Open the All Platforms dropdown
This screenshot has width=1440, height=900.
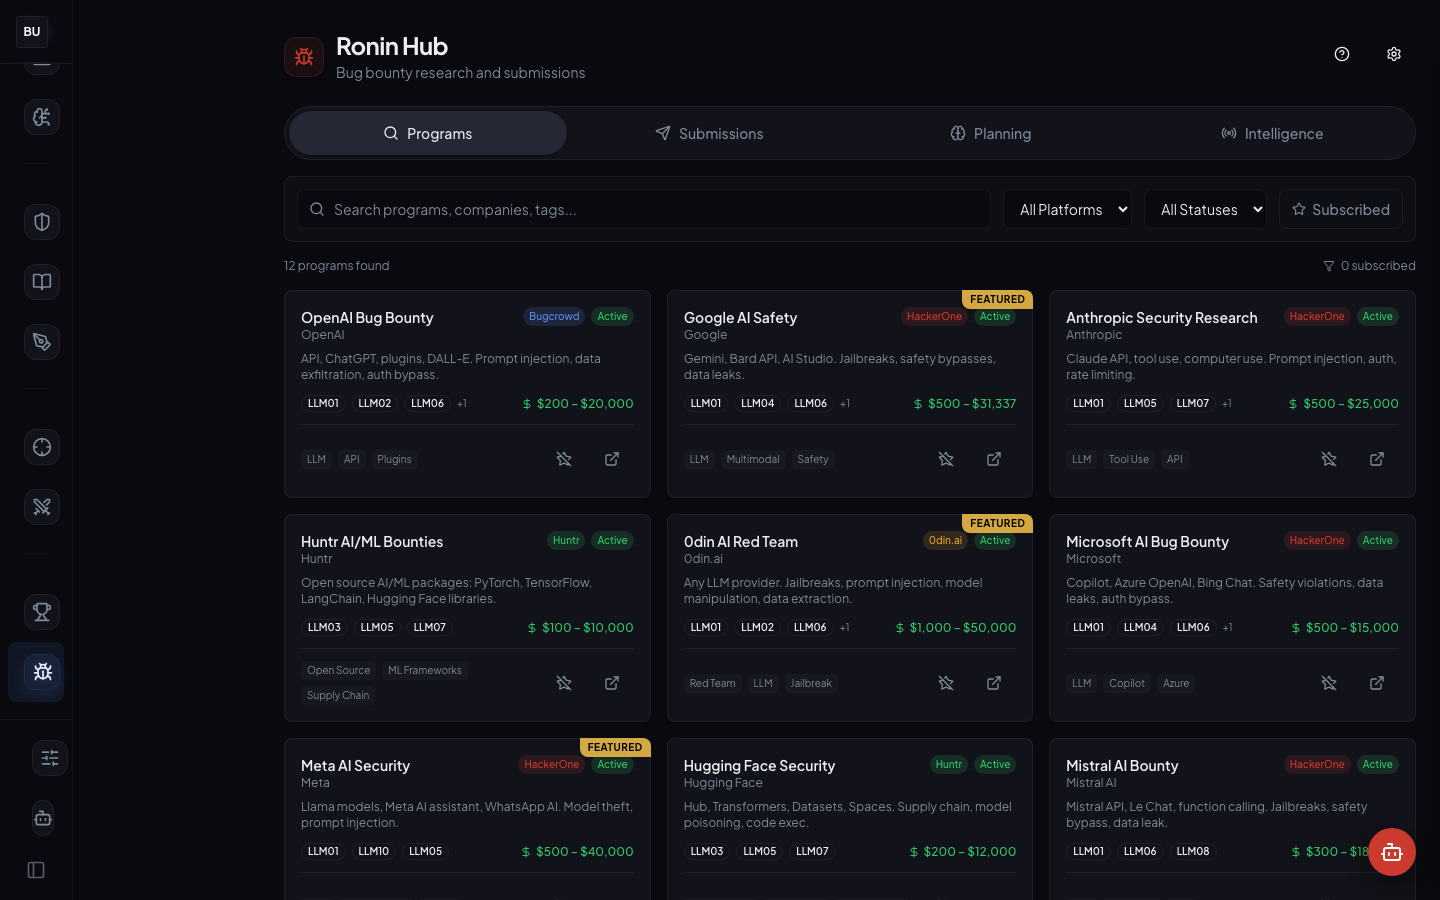click(1068, 209)
